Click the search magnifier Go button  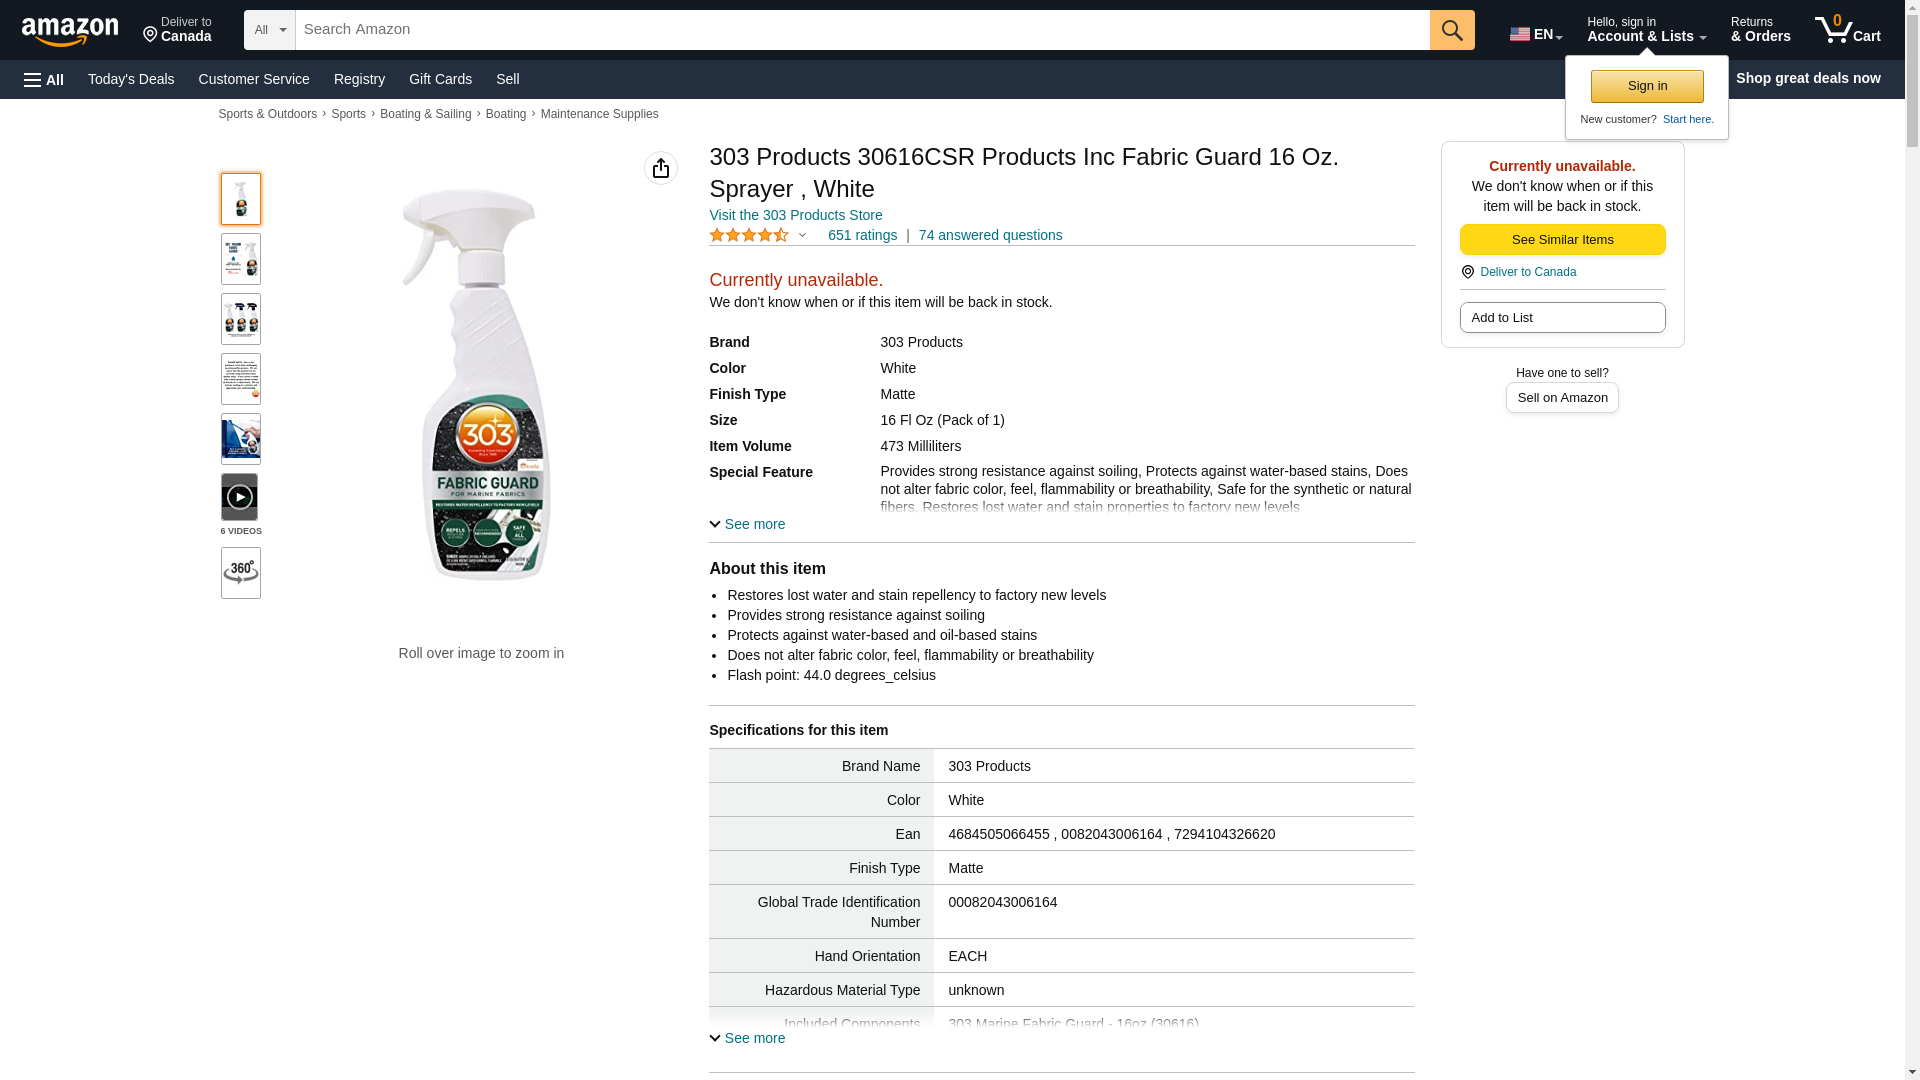[x=1452, y=30]
